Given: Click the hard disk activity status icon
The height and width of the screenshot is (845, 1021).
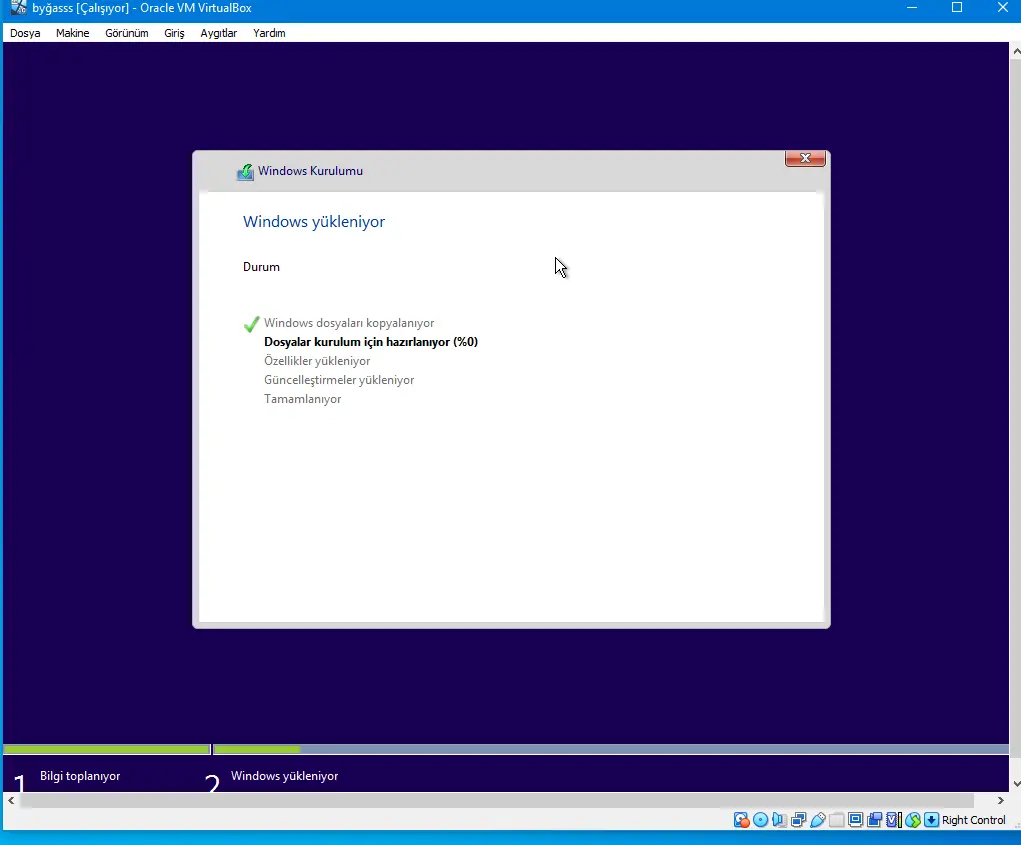Looking at the screenshot, I should pos(741,820).
